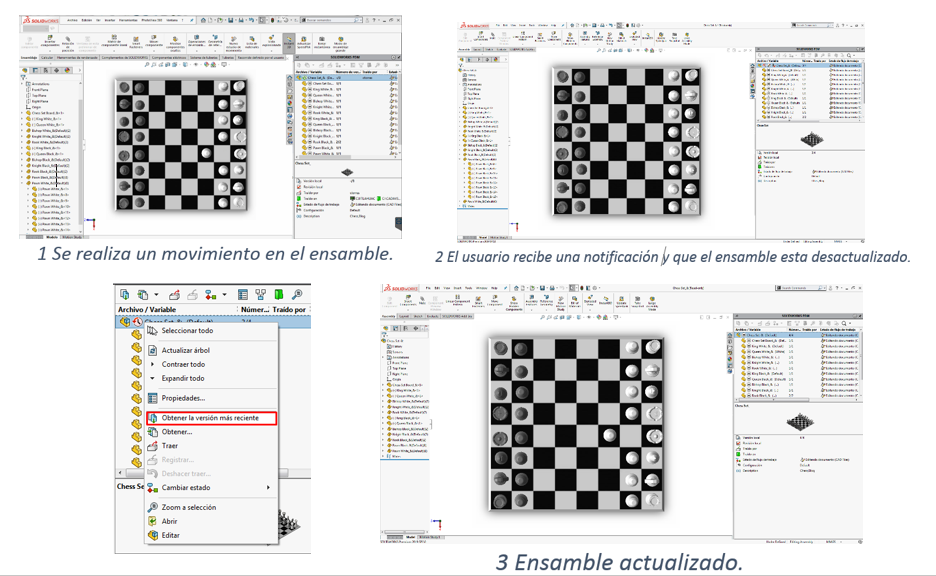Click the red clock icon on the highlighted row
The width and height of the screenshot is (936, 576).
click(137, 321)
